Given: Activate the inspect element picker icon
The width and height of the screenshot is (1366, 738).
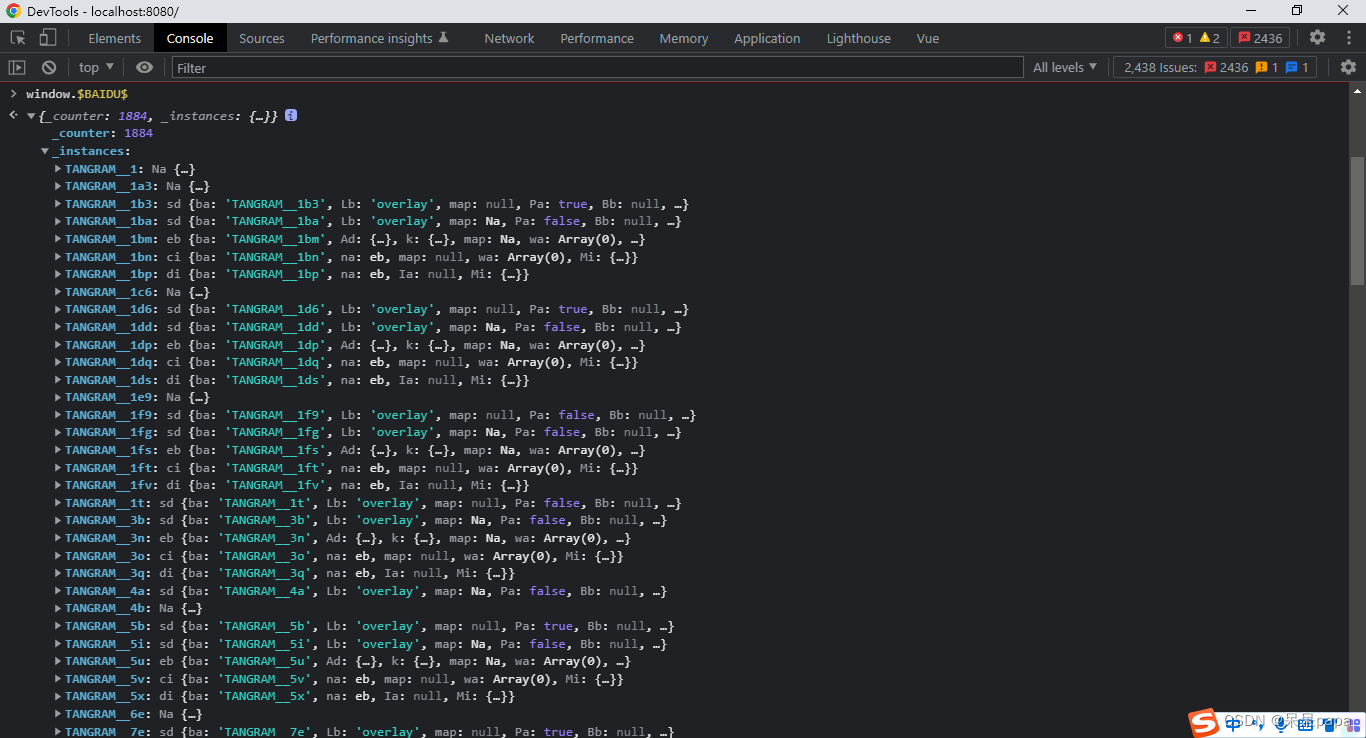Looking at the screenshot, I should pyautogui.click(x=18, y=38).
